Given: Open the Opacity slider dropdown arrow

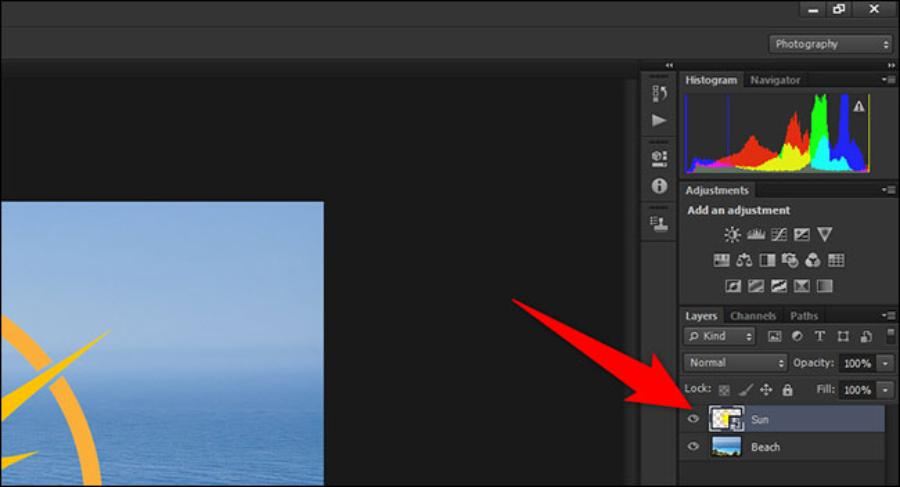Looking at the screenshot, I should tap(886, 364).
